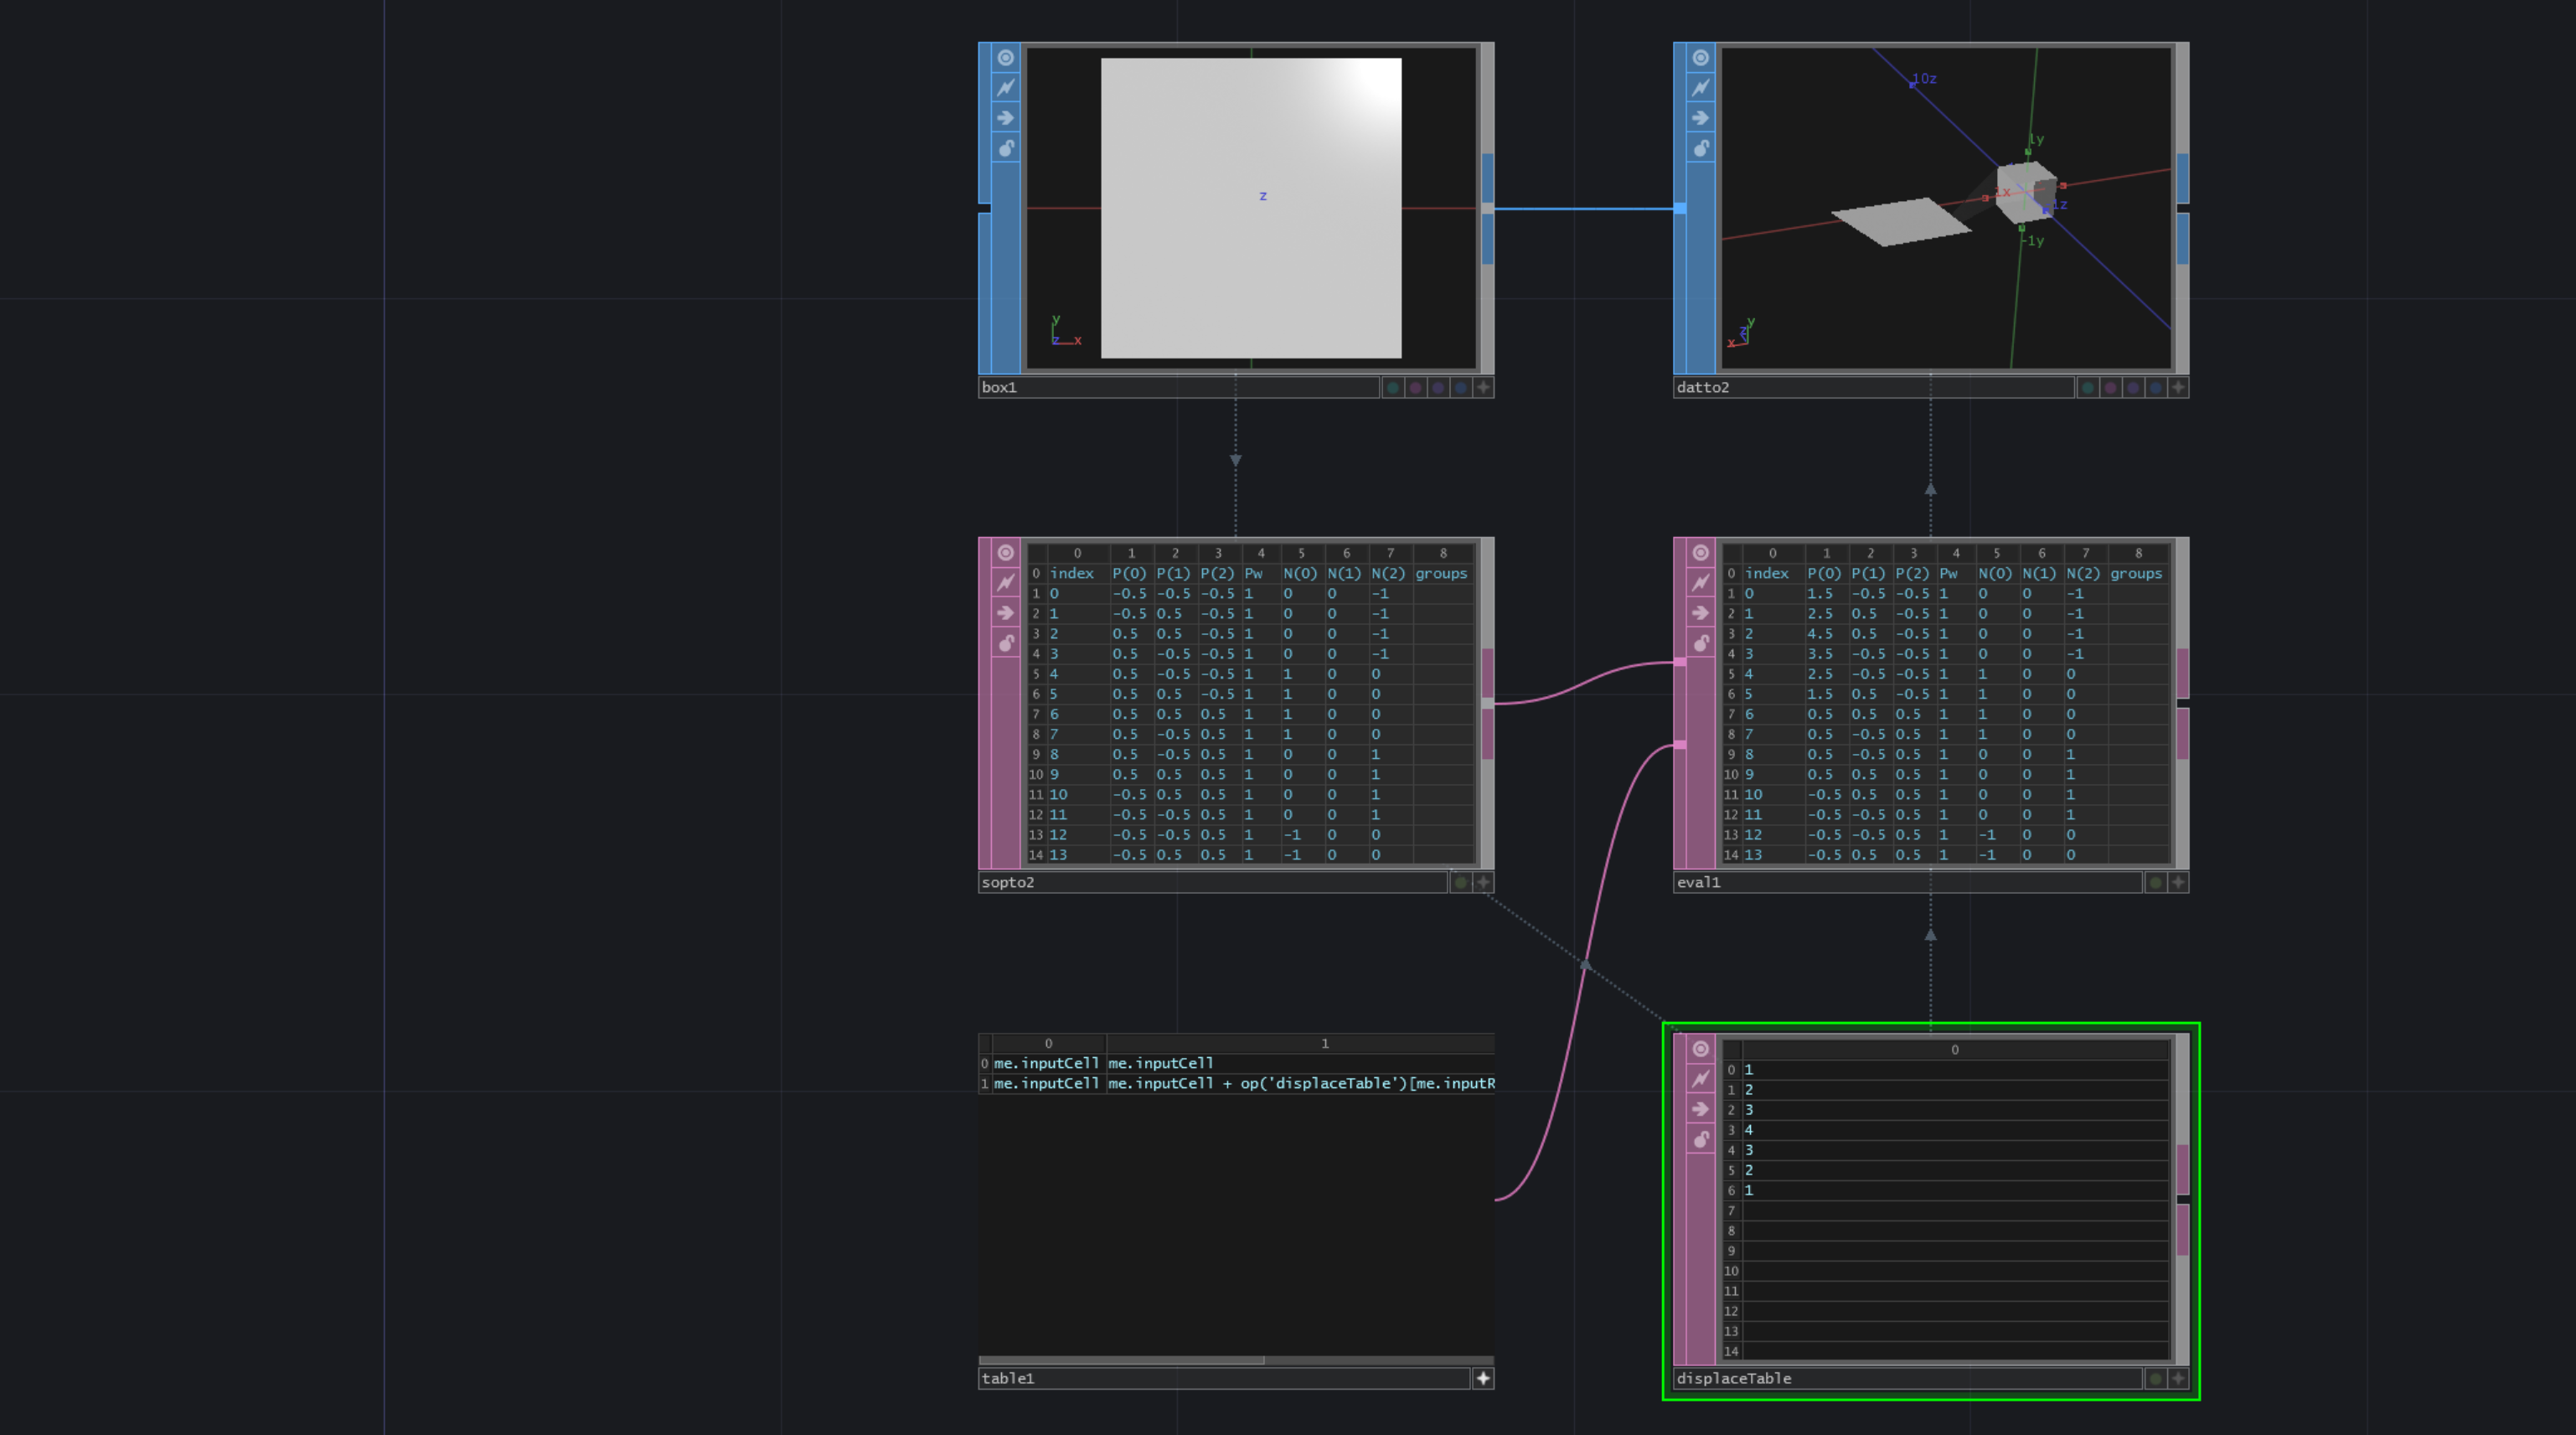The height and width of the screenshot is (1435, 2576).
Task: Toggle the green flag dot on displaceTable
Action: [x=2155, y=1378]
